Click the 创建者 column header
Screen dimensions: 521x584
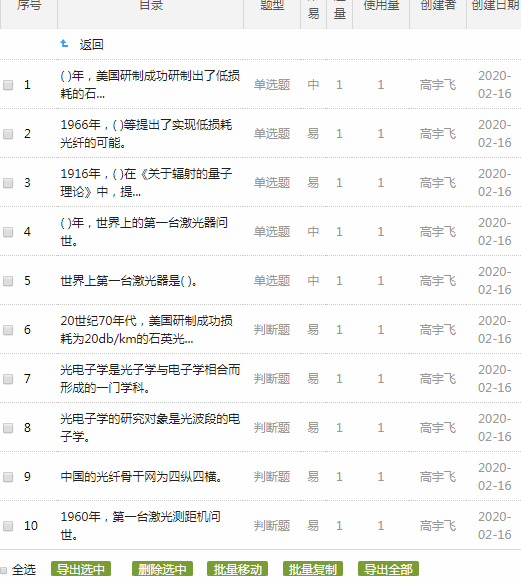point(438,5)
